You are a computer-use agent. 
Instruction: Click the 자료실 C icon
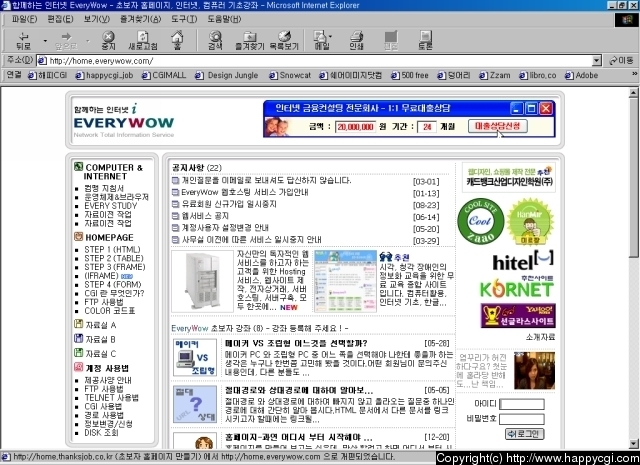(78, 353)
